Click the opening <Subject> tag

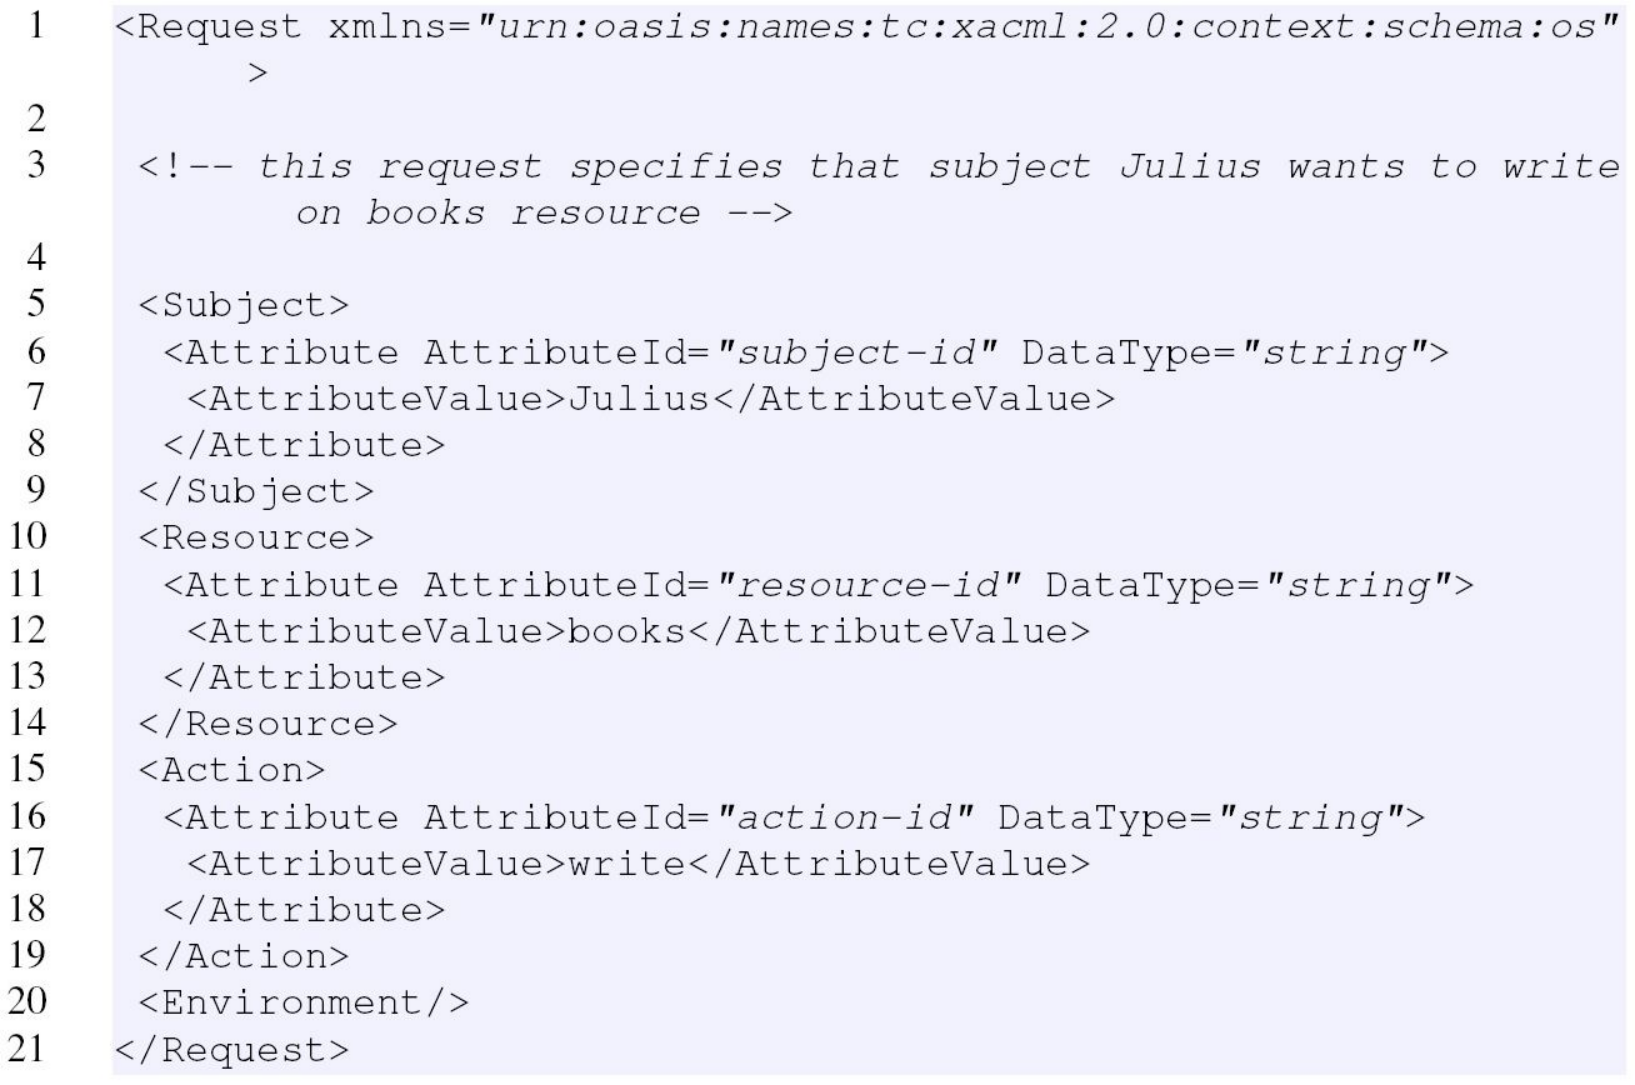click(244, 305)
